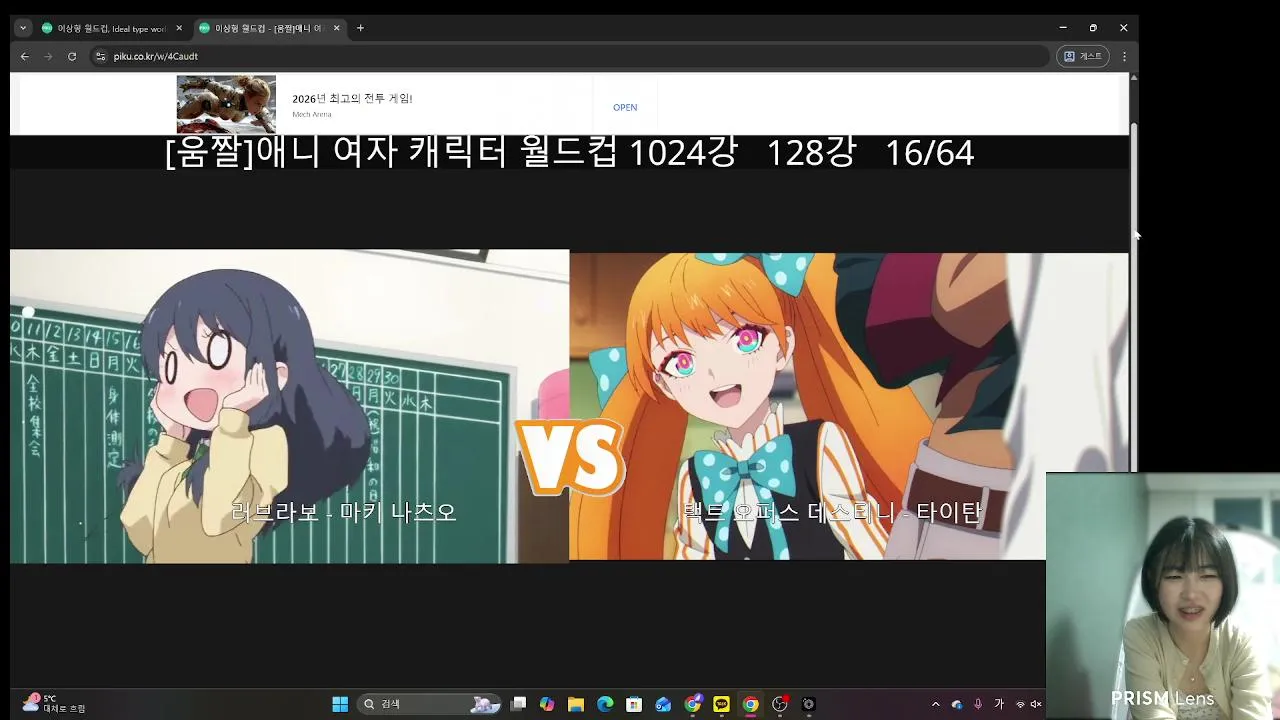Launch Copilot from the taskbar
1280x720 pixels.
(x=547, y=704)
